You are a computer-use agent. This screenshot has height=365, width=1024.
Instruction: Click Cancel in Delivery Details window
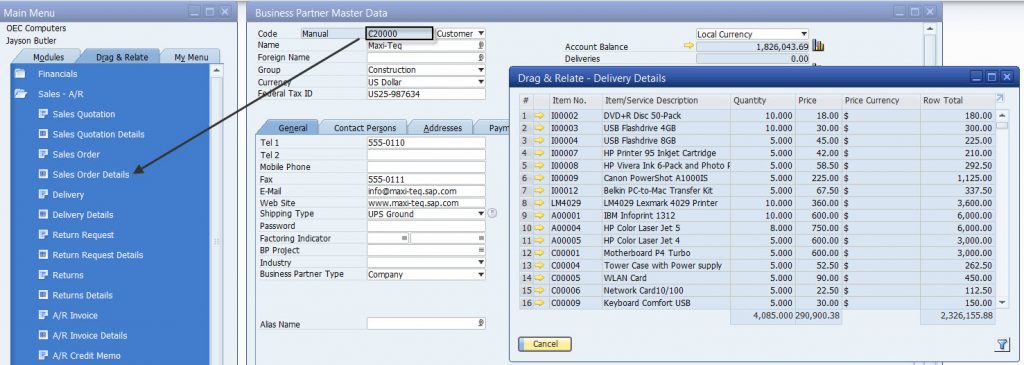(545, 343)
